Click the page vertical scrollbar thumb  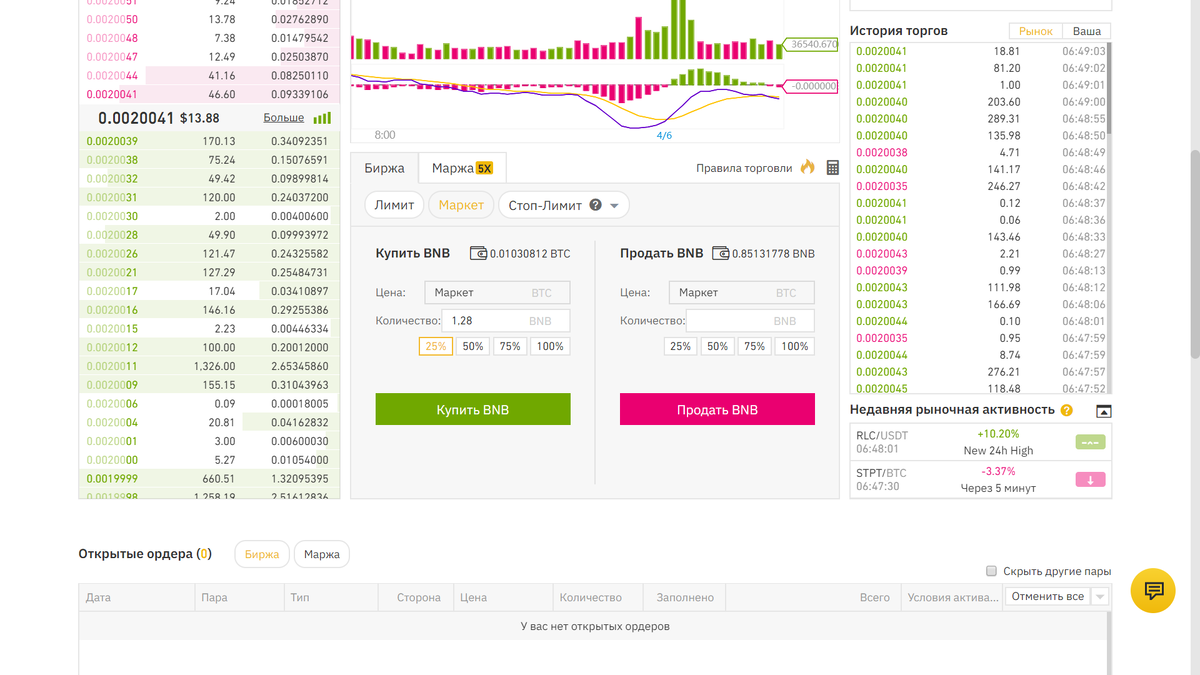click(1194, 255)
